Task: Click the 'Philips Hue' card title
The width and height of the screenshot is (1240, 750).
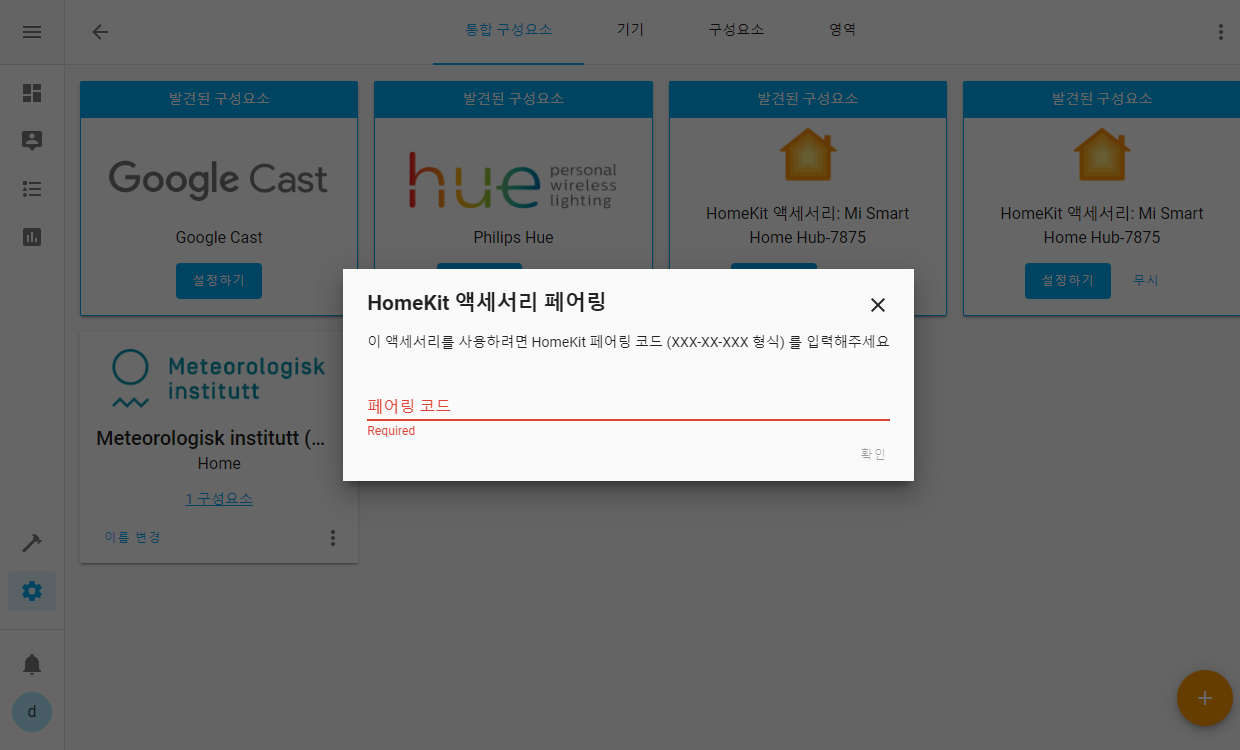Action: pyautogui.click(x=513, y=238)
